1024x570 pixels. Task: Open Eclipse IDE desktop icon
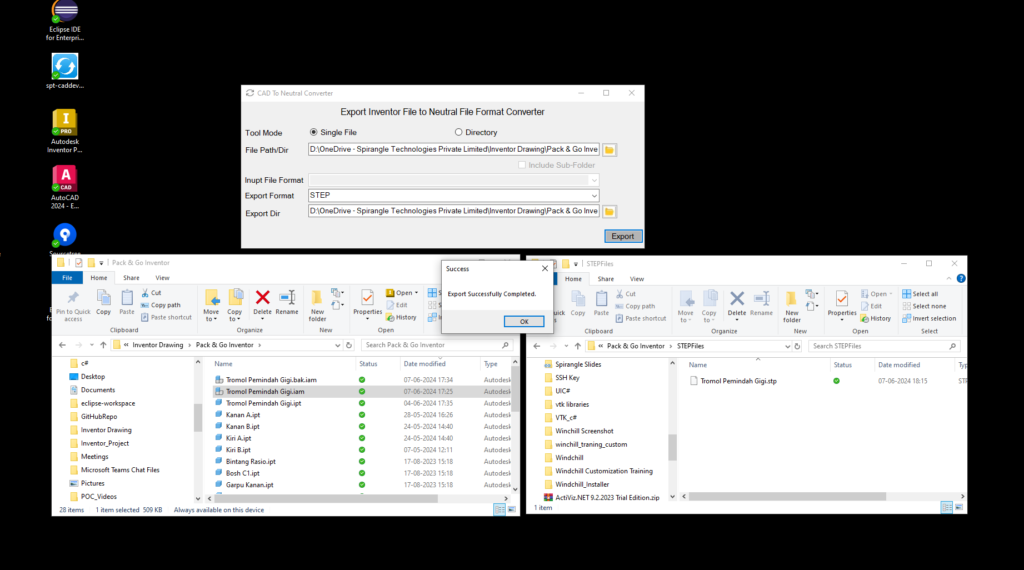(65, 21)
